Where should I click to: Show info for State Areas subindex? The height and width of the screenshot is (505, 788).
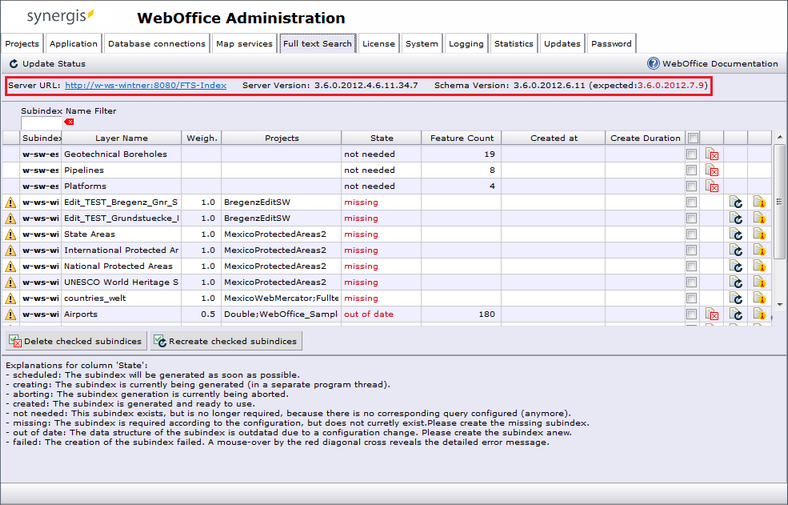tap(759, 234)
